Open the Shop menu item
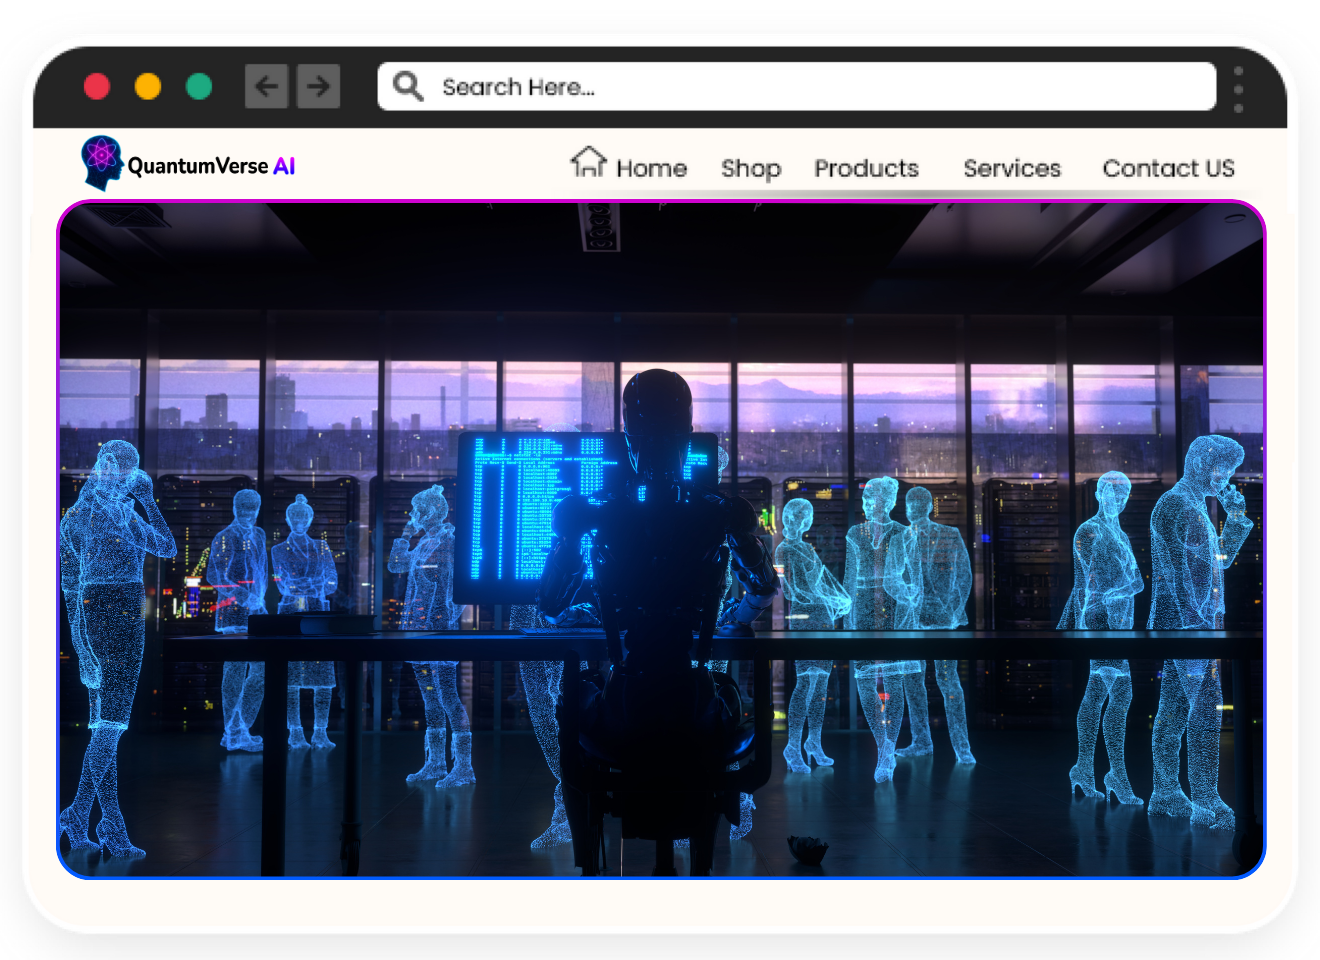The width and height of the screenshot is (1320, 960). 751,168
